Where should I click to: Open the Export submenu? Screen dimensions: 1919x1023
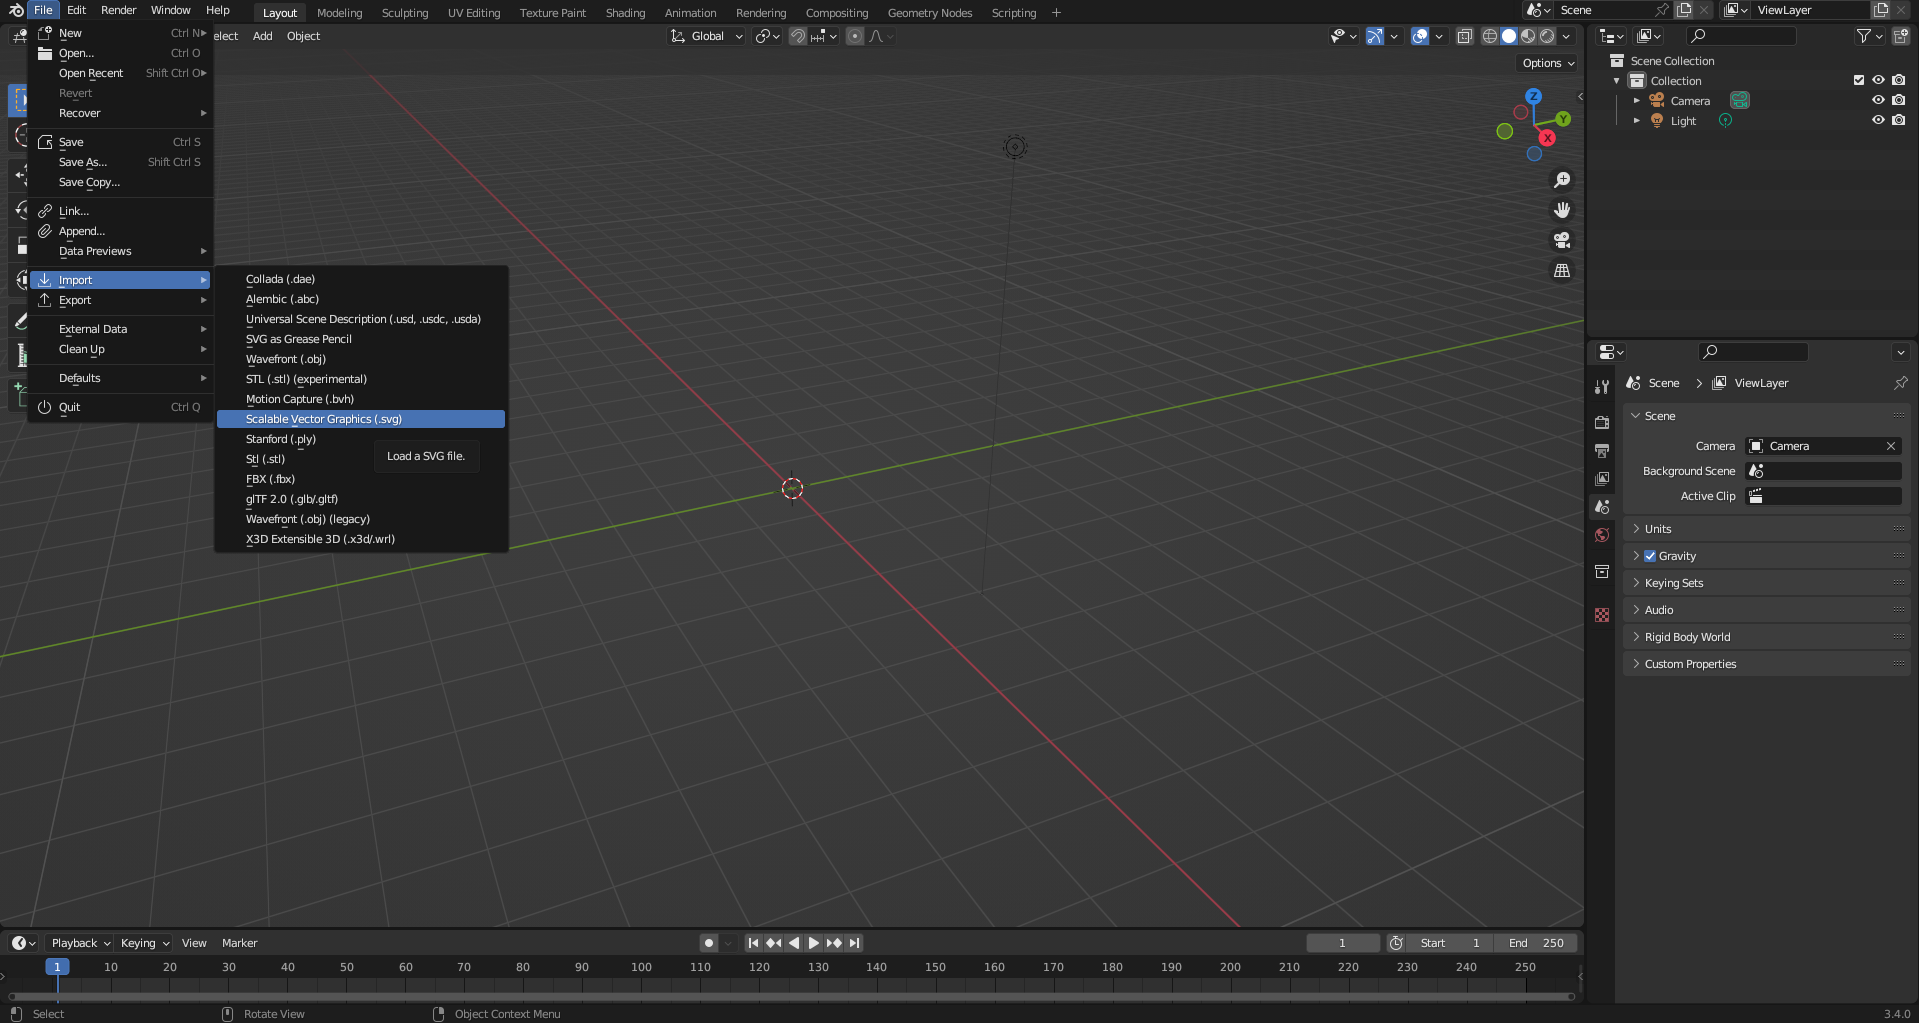point(121,300)
